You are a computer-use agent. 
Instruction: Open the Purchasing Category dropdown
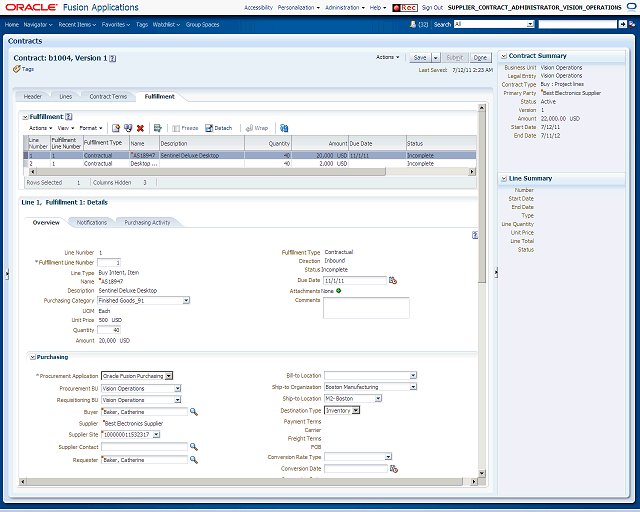[186, 301]
